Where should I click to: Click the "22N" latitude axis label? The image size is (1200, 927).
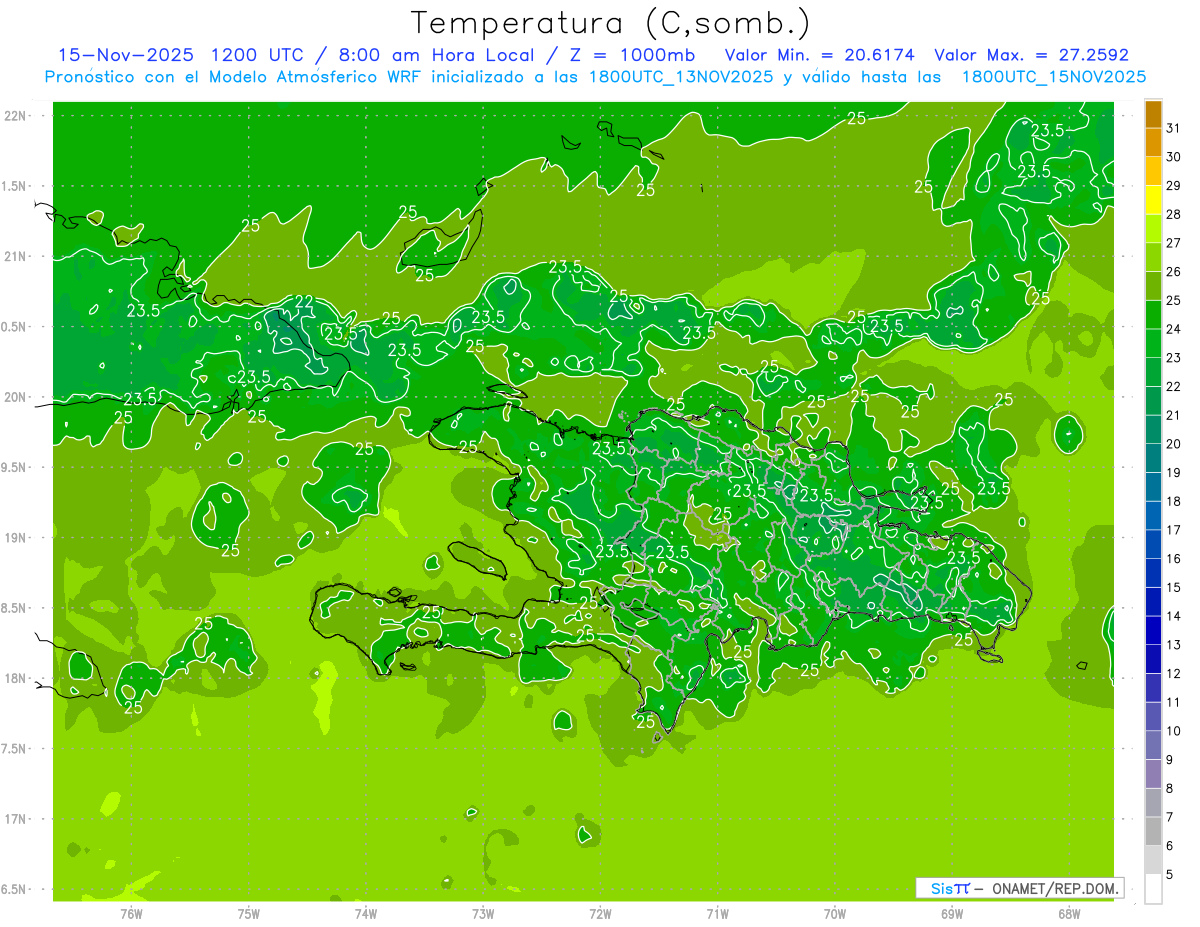pyautogui.click(x=15, y=116)
